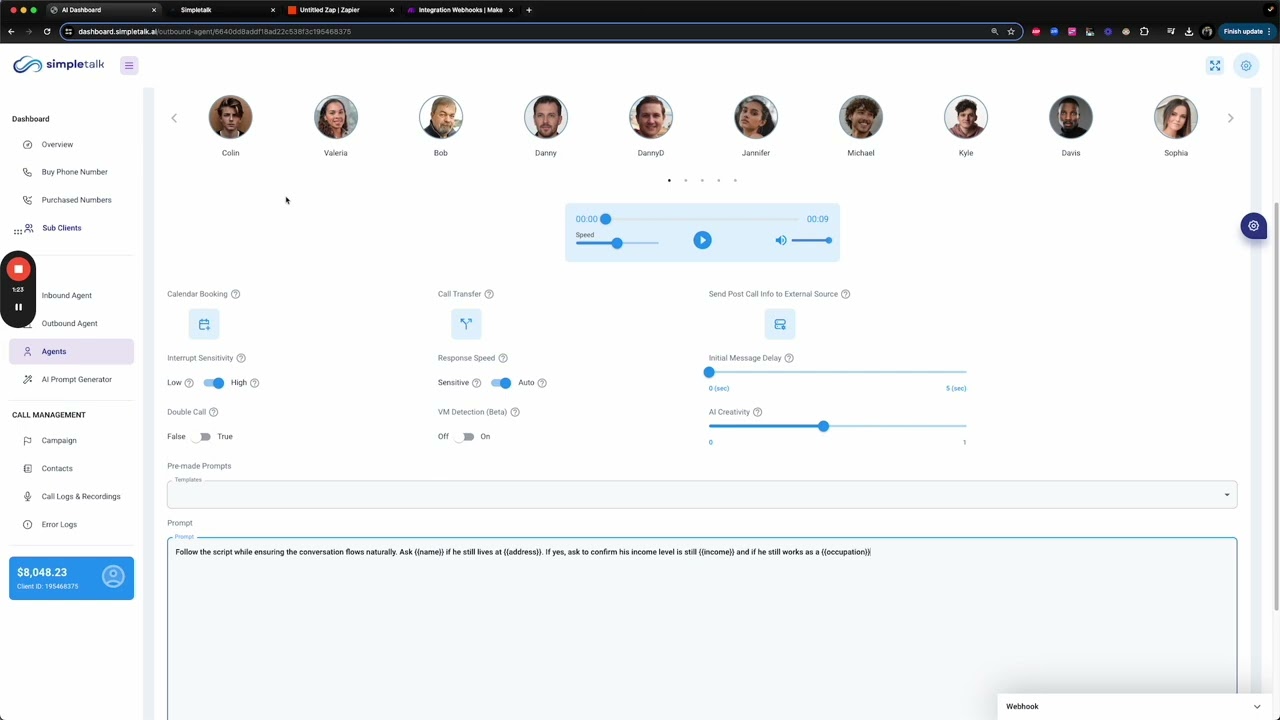Show previous voices with left carousel arrow

click(174, 118)
